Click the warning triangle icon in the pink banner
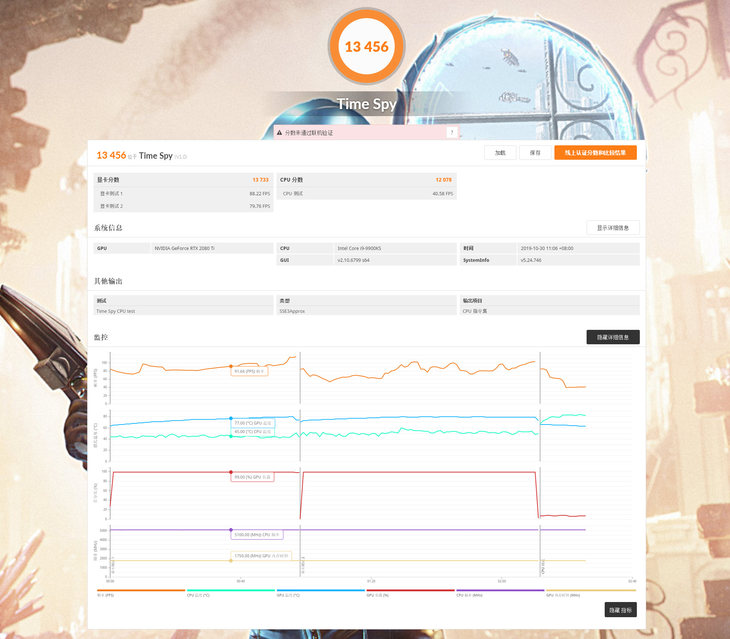 279,133
